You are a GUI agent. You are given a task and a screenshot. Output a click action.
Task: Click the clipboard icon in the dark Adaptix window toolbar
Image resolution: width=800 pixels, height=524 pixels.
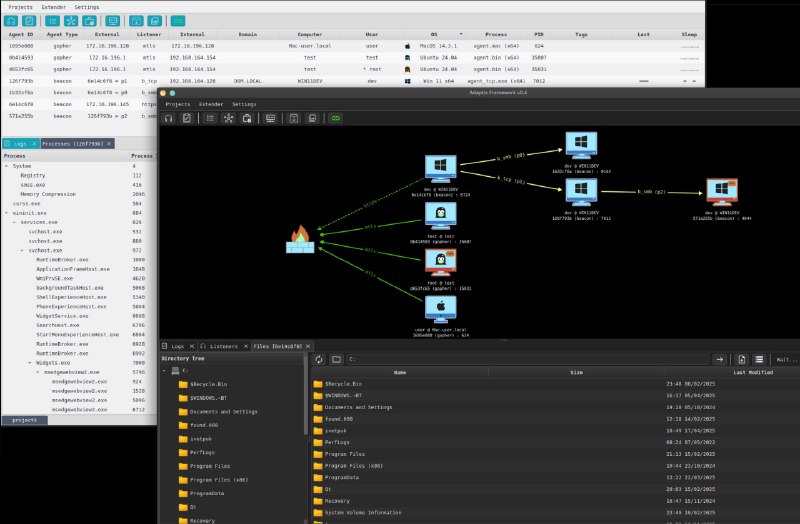click(x=187, y=118)
